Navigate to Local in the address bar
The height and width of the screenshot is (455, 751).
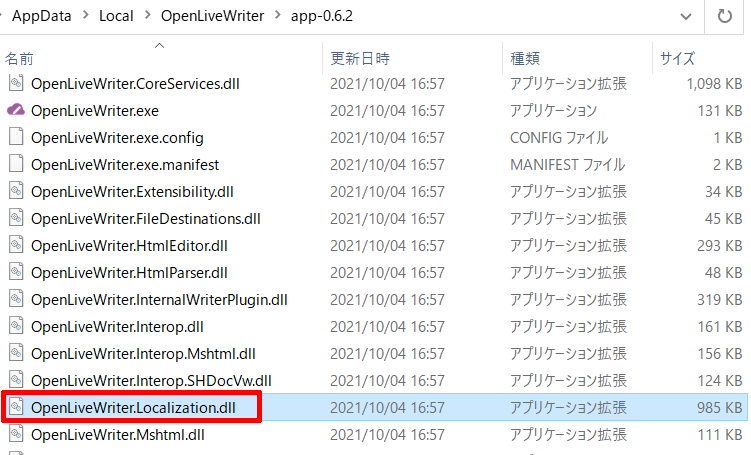point(116,16)
